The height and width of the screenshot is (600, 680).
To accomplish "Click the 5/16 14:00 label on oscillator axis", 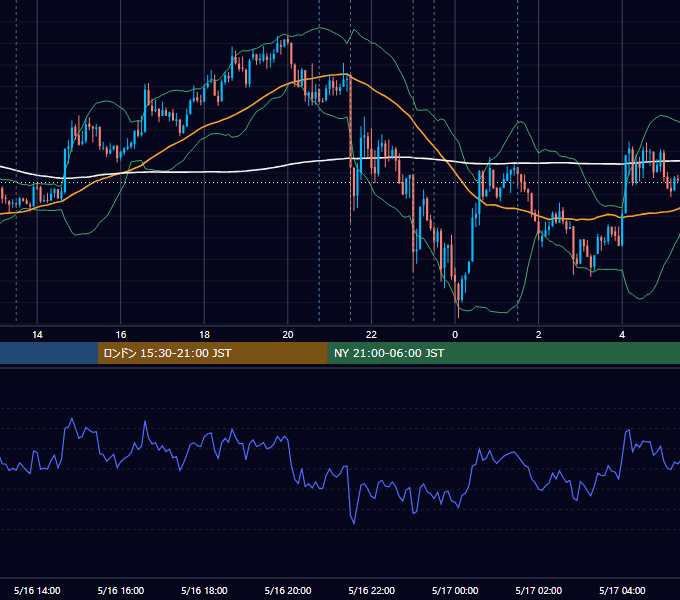I will (x=37, y=590).
